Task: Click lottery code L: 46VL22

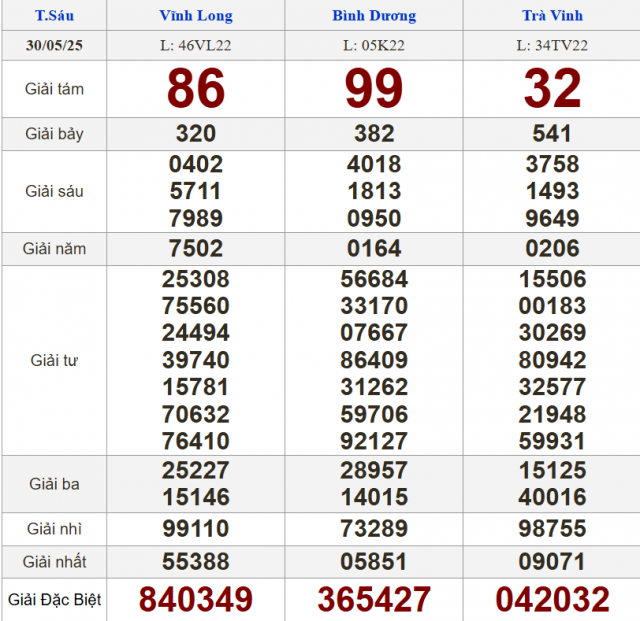Action: pyautogui.click(x=196, y=45)
